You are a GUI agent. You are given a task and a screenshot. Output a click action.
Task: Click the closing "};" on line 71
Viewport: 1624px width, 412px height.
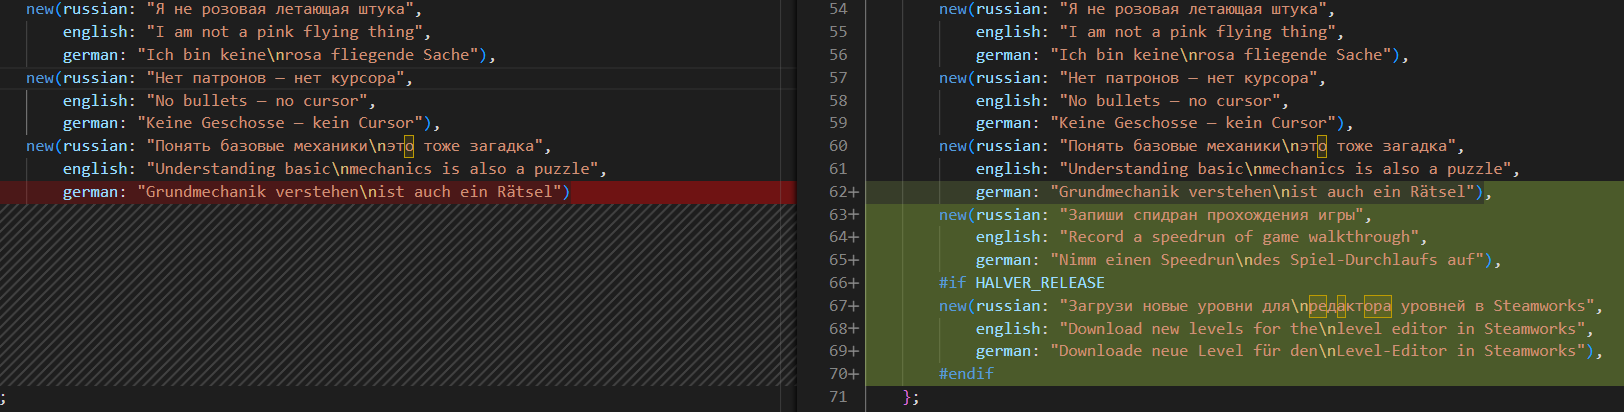click(910, 397)
